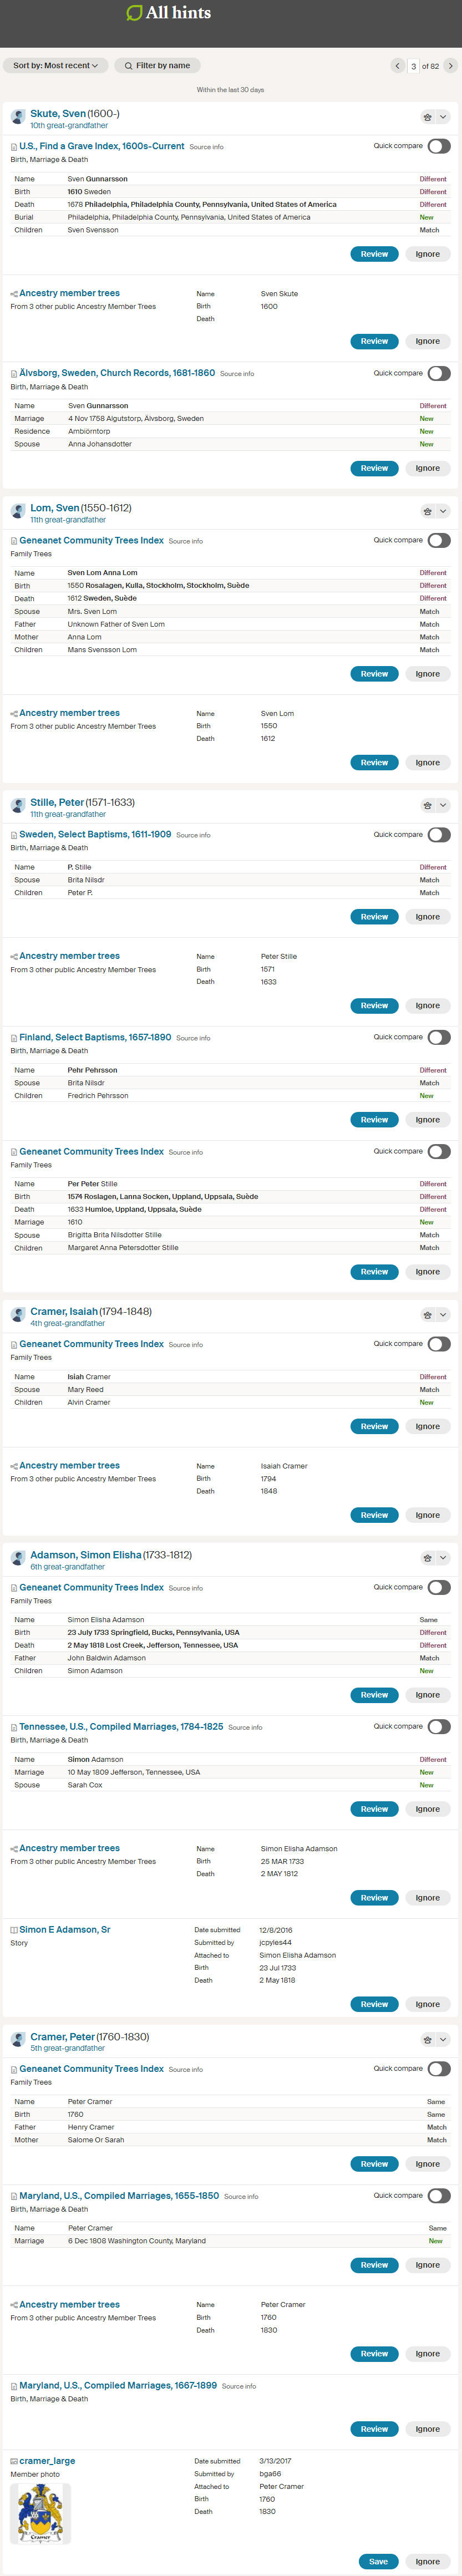Open Maryland Compiled Marriages 1655-1850 record
The height and width of the screenshot is (2576, 462).
pyautogui.click(x=119, y=2196)
